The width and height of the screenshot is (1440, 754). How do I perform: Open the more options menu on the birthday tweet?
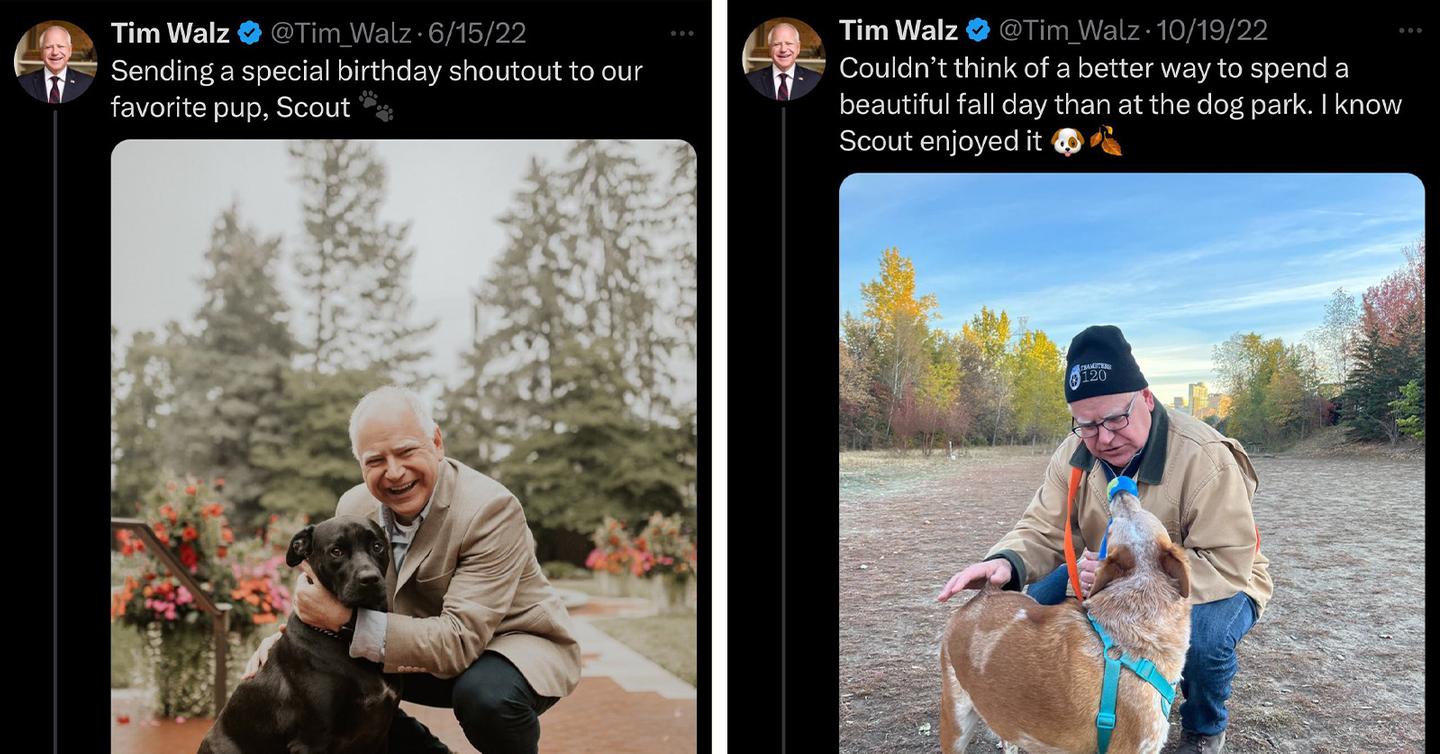pyautogui.click(x=684, y=32)
